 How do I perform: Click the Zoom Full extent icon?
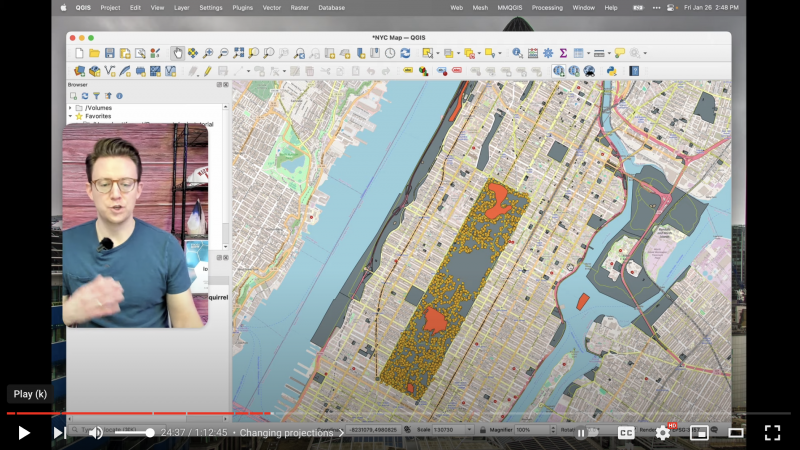pyautogui.click(x=238, y=53)
